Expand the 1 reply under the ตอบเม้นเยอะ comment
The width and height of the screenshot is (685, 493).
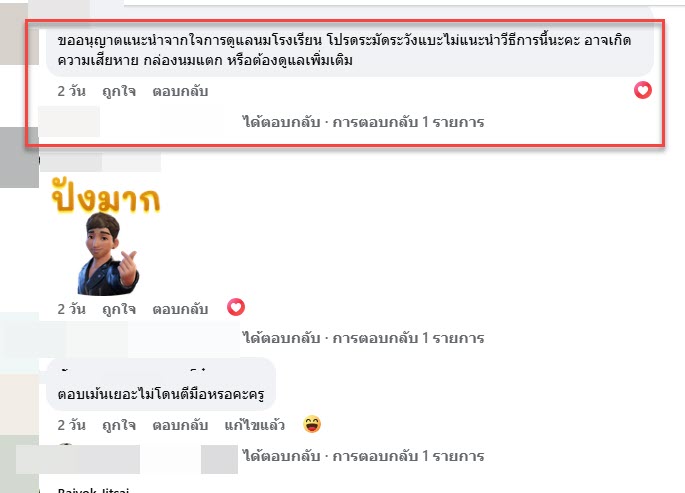[363, 456]
